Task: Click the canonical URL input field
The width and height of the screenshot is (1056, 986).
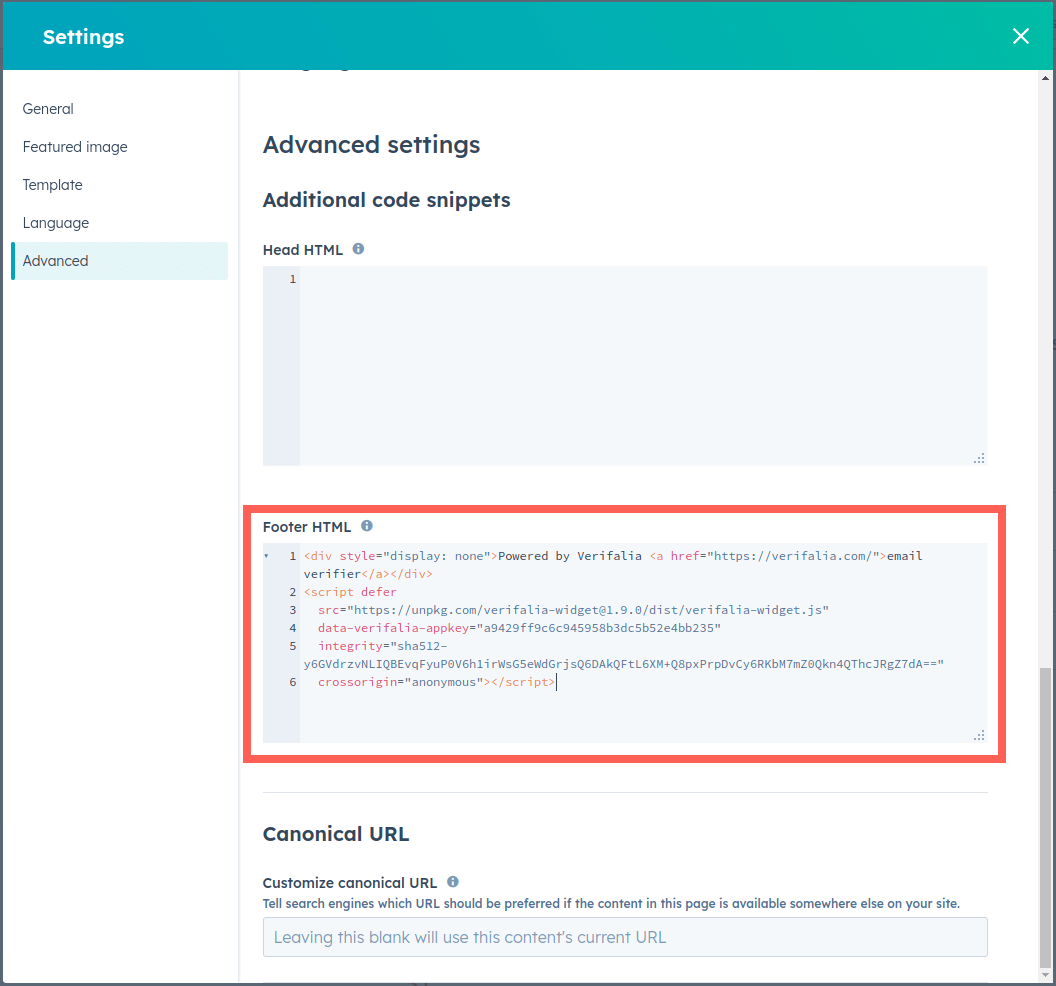Action: tap(625, 937)
